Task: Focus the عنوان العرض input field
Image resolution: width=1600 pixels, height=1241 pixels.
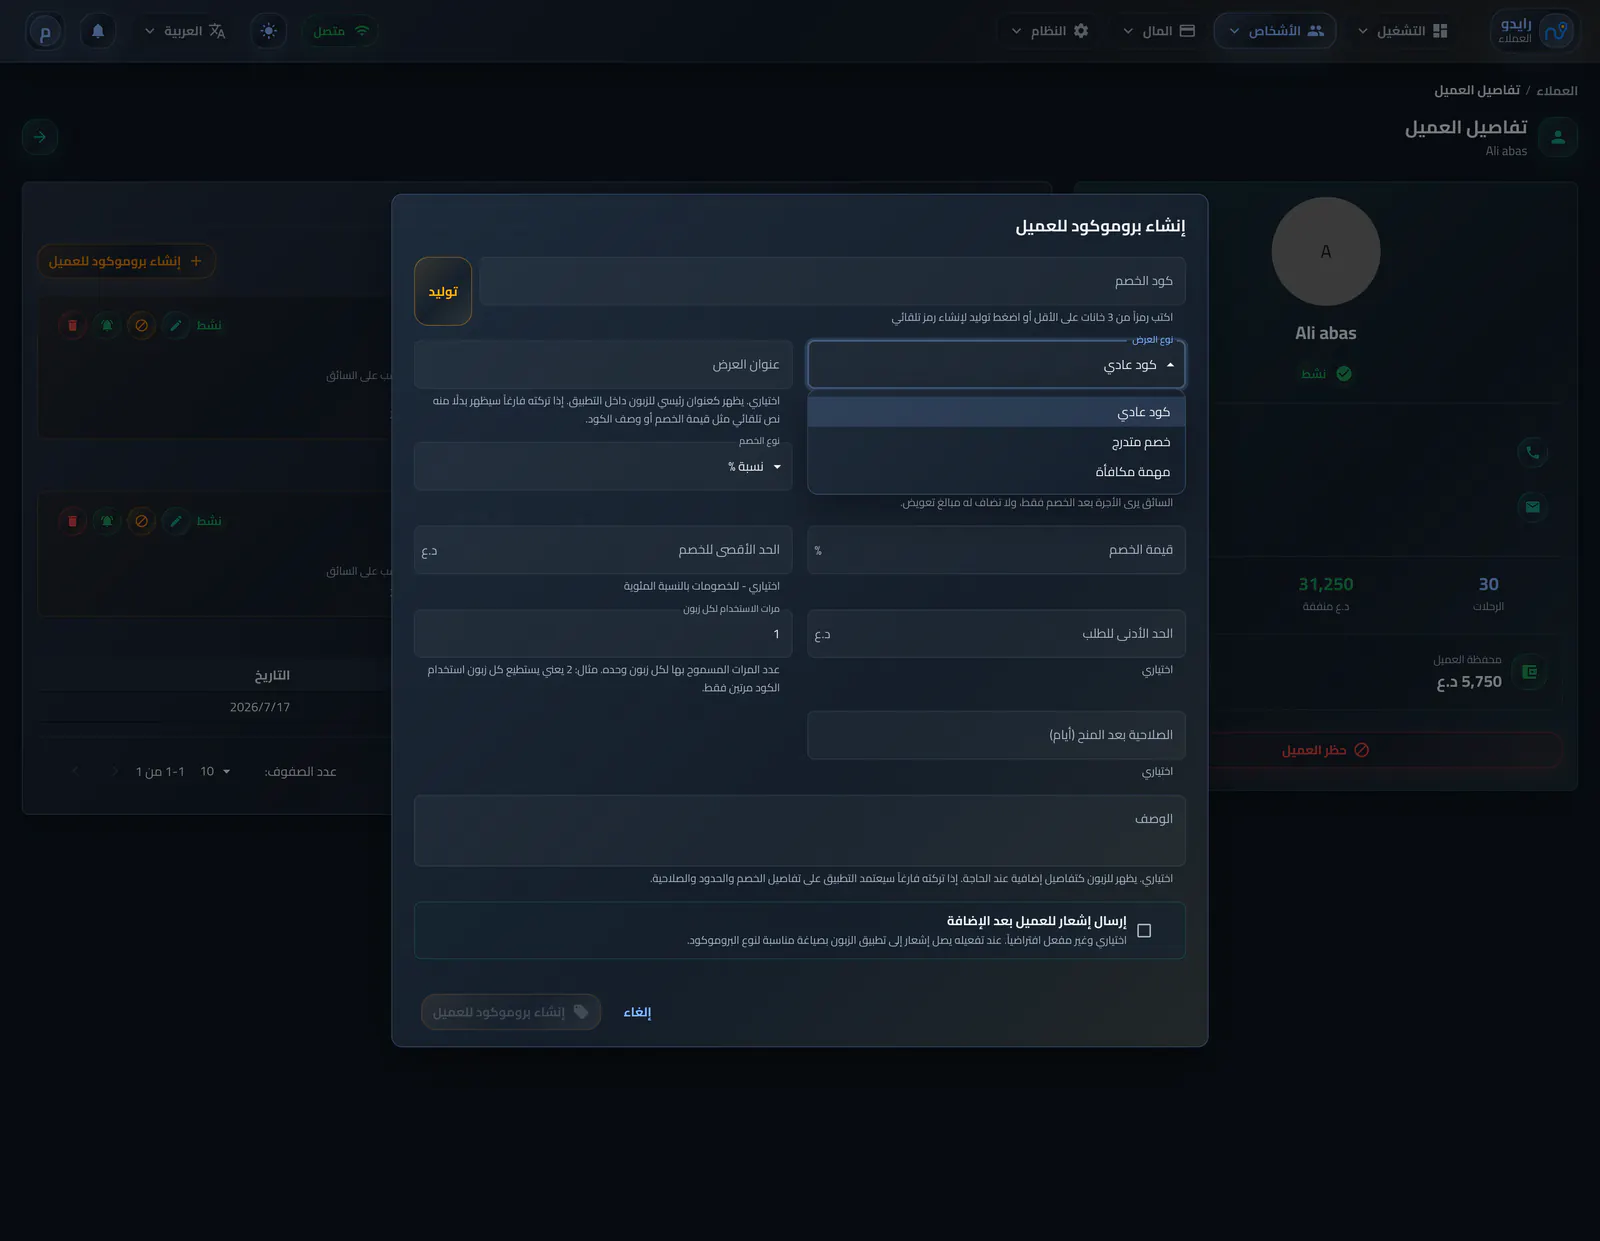Action: pyautogui.click(x=603, y=365)
